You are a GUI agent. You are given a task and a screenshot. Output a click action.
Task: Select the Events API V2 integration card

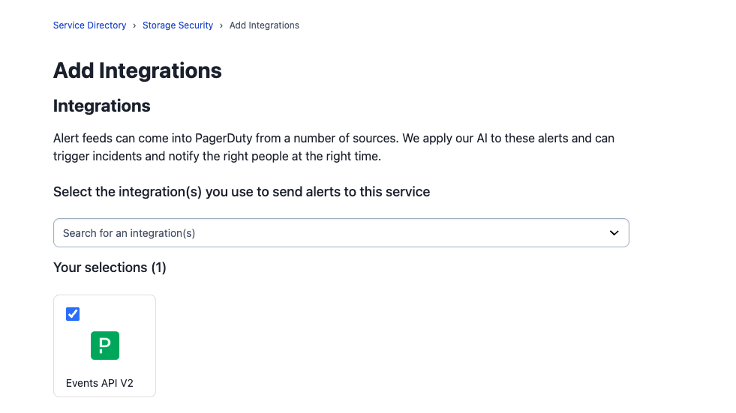coord(104,346)
